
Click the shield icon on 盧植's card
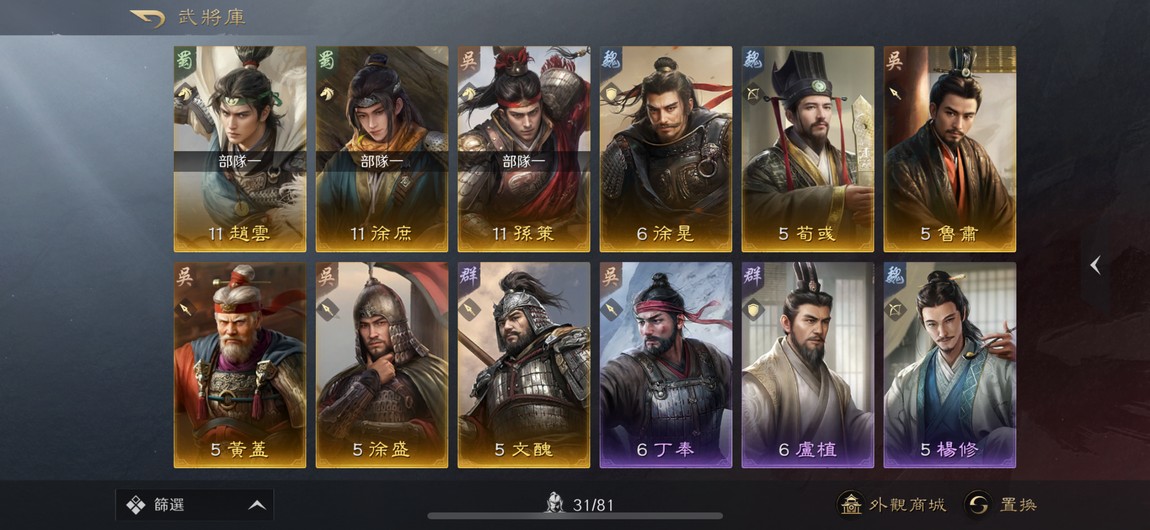pos(752,309)
